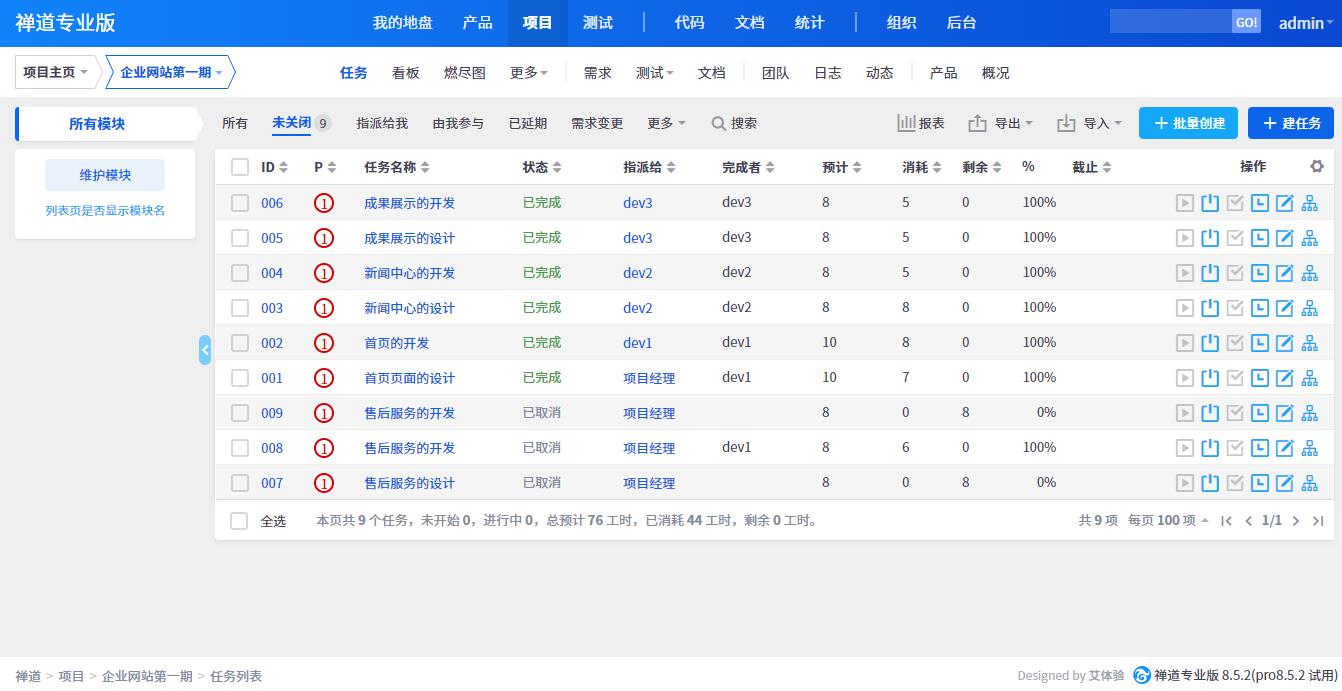Click the 维护模块 button
The image size is (1342, 691).
[x=105, y=175]
